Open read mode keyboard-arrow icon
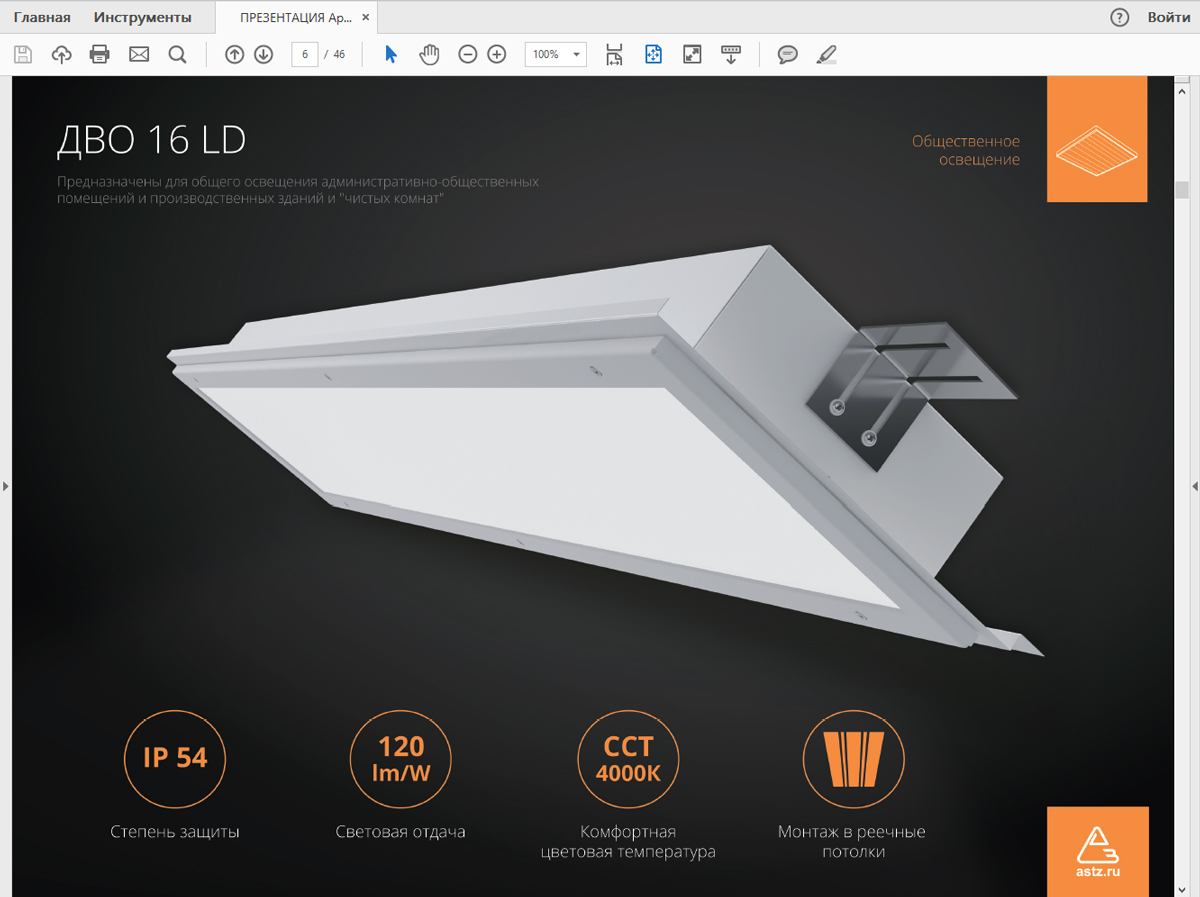The height and width of the screenshot is (897, 1200). coord(731,55)
